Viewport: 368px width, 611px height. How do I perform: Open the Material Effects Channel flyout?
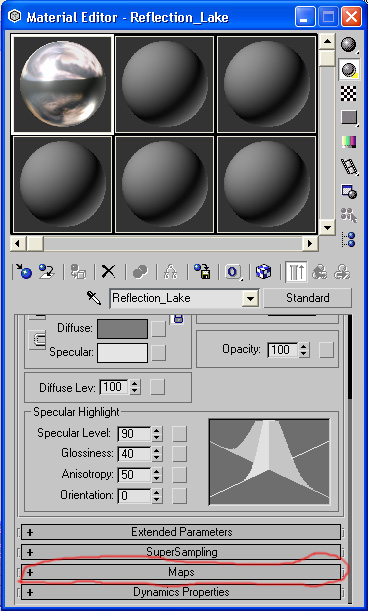[233, 272]
